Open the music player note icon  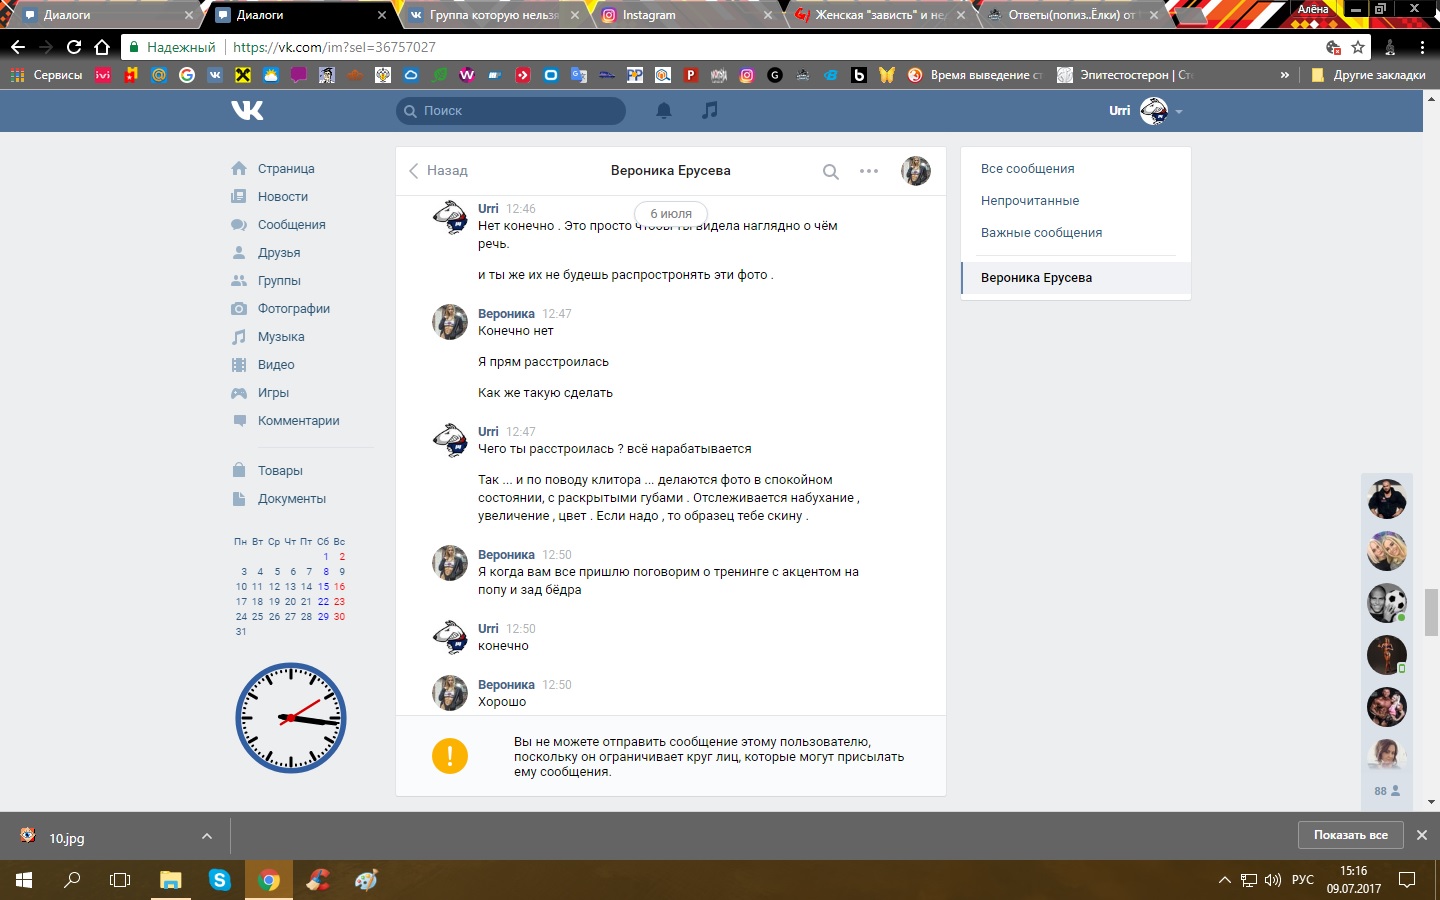click(710, 111)
